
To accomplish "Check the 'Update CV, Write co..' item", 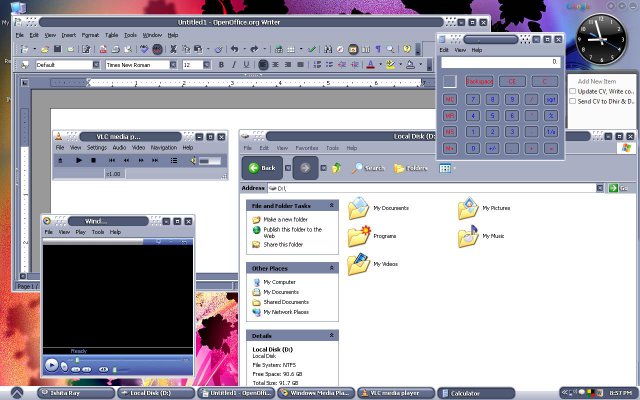I will [x=573, y=91].
